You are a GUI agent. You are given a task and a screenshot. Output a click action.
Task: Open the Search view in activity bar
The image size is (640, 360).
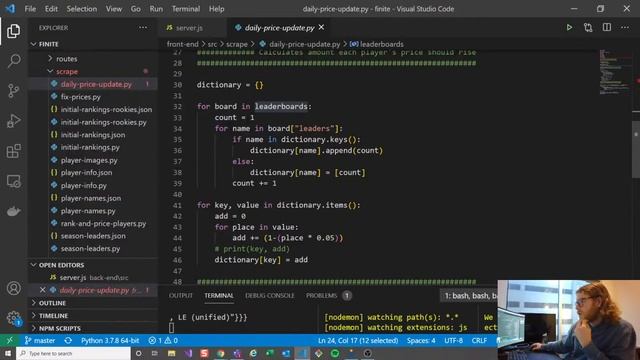(13, 61)
